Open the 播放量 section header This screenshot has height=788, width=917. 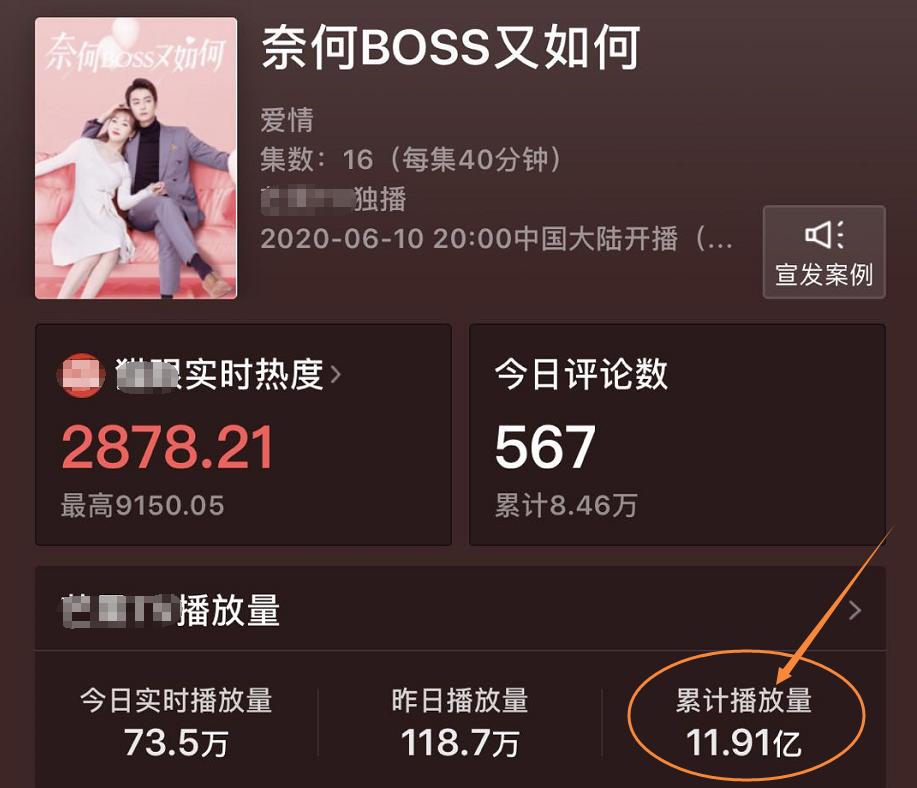pos(461,609)
